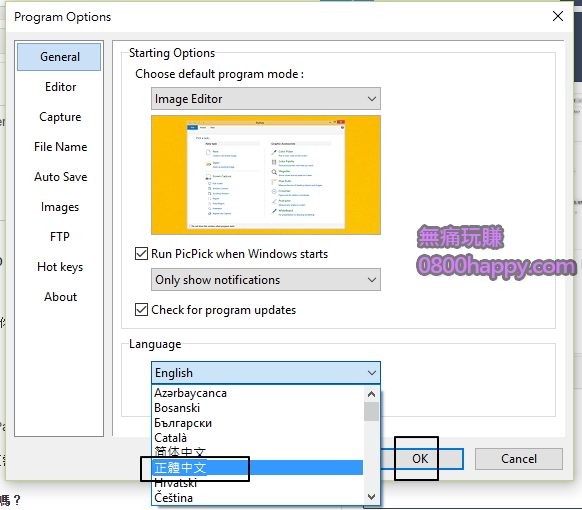
Task: Switch to Hot keys tab
Action: 60,267
